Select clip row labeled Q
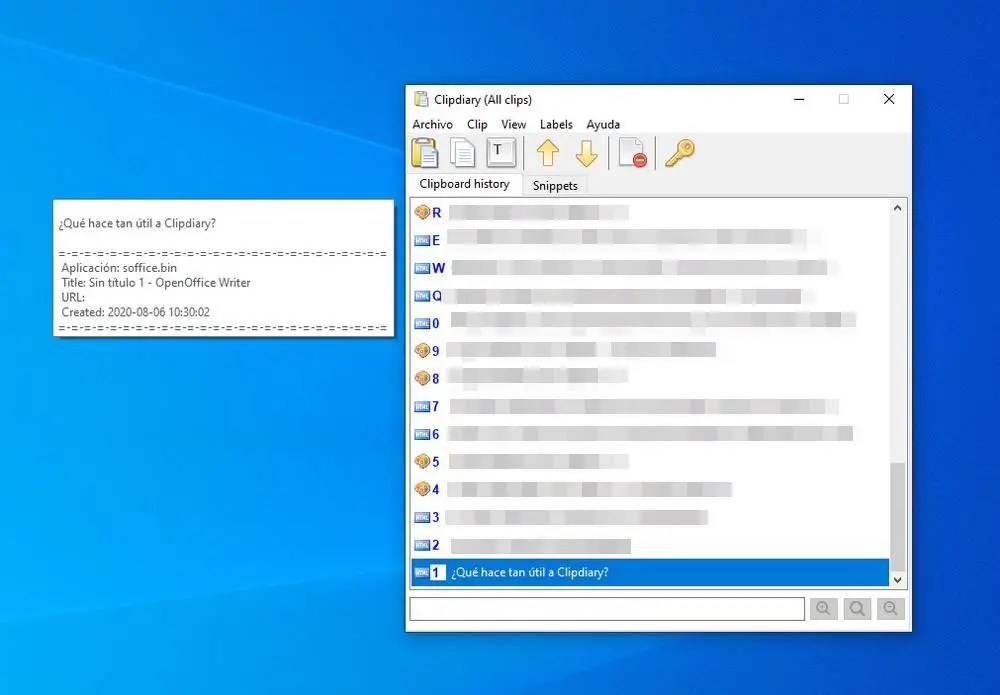This screenshot has height=695, width=1000. click(650, 295)
